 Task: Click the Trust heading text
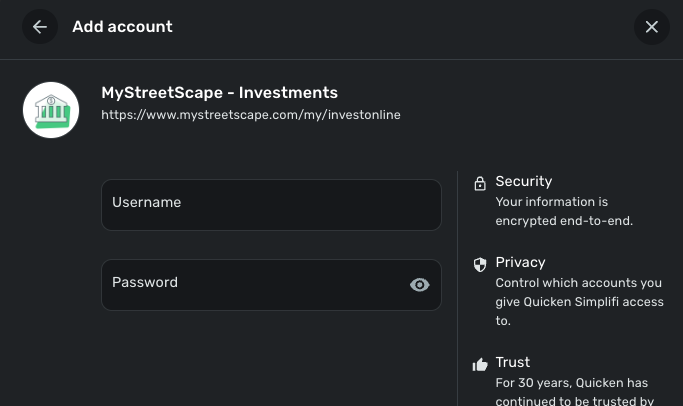tap(513, 362)
